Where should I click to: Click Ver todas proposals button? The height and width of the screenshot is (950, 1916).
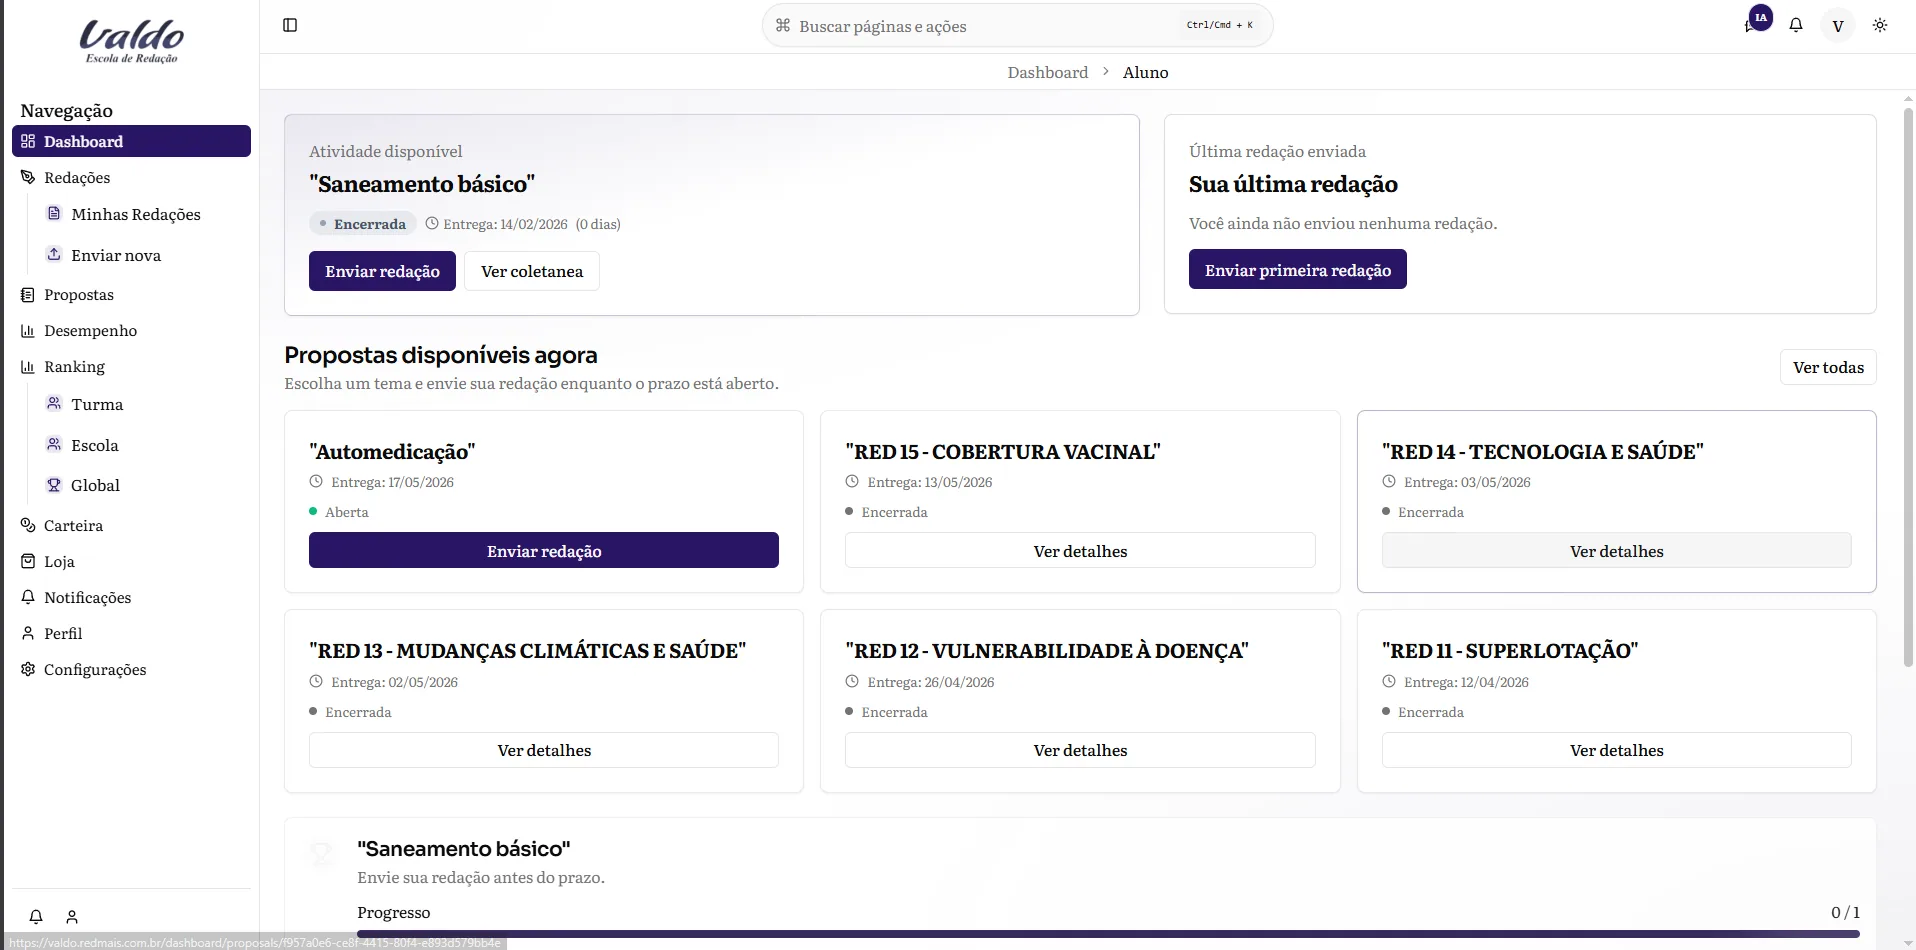[x=1828, y=367]
